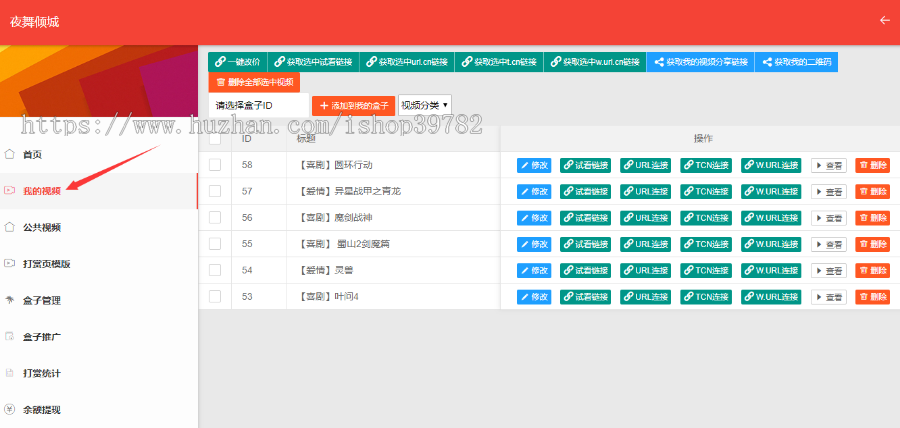Click the back arrow in red header
The width and height of the screenshot is (900, 428).
tap(883, 20)
